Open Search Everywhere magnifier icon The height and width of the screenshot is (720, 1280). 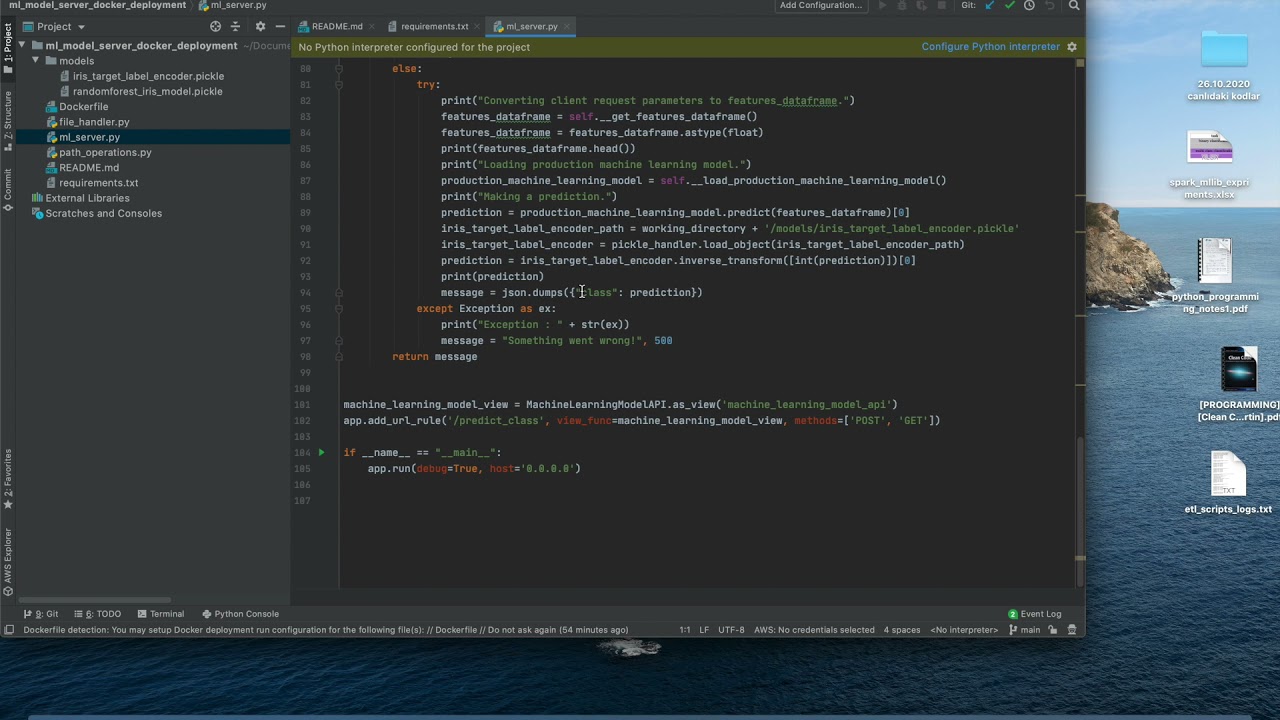click(1074, 5)
